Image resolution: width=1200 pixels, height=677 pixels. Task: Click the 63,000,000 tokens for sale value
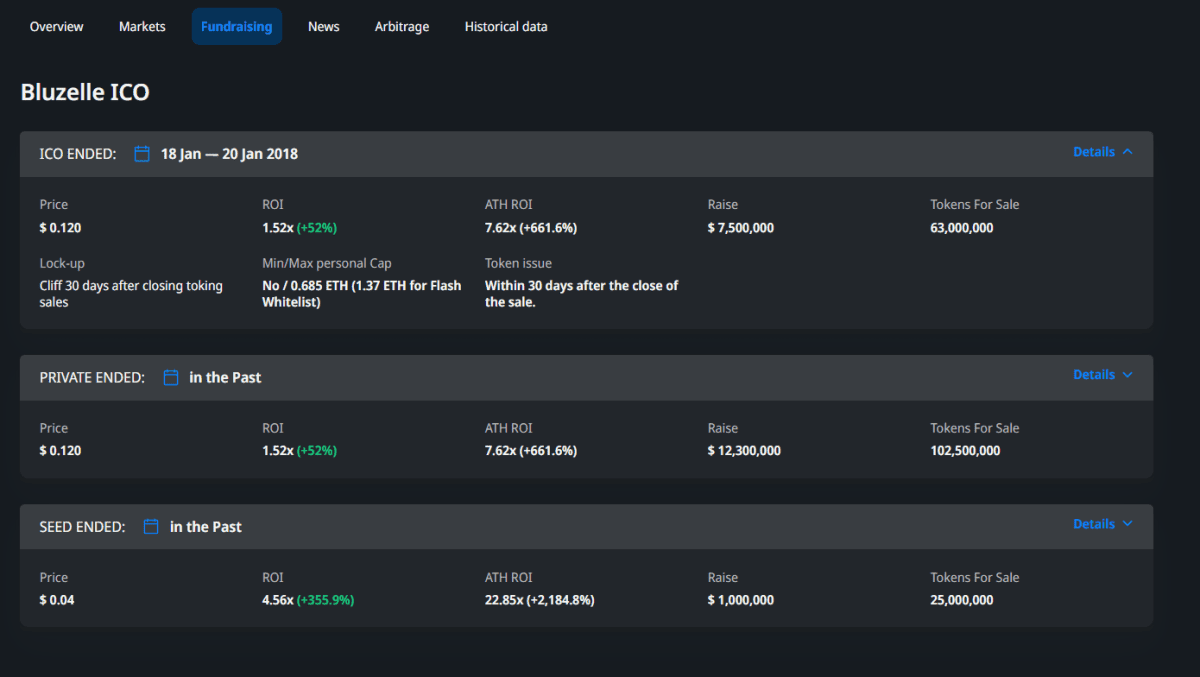pos(962,228)
